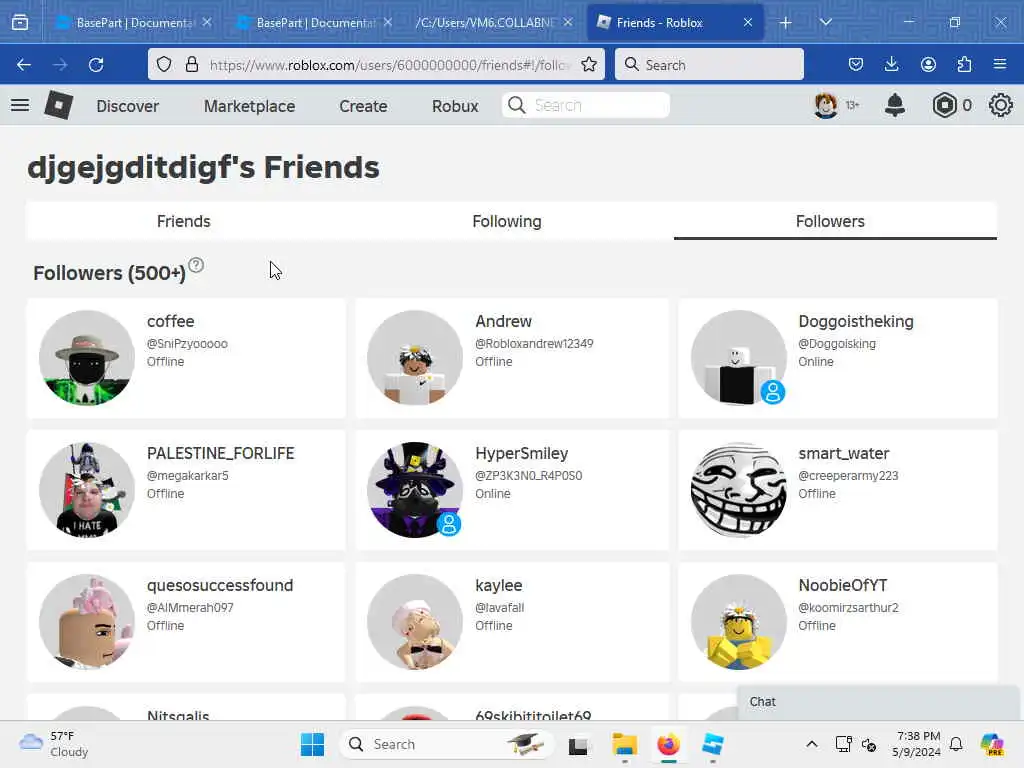This screenshot has height=768, width=1024.
Task: Click the Roblox logo home icon
Action: 58,105
